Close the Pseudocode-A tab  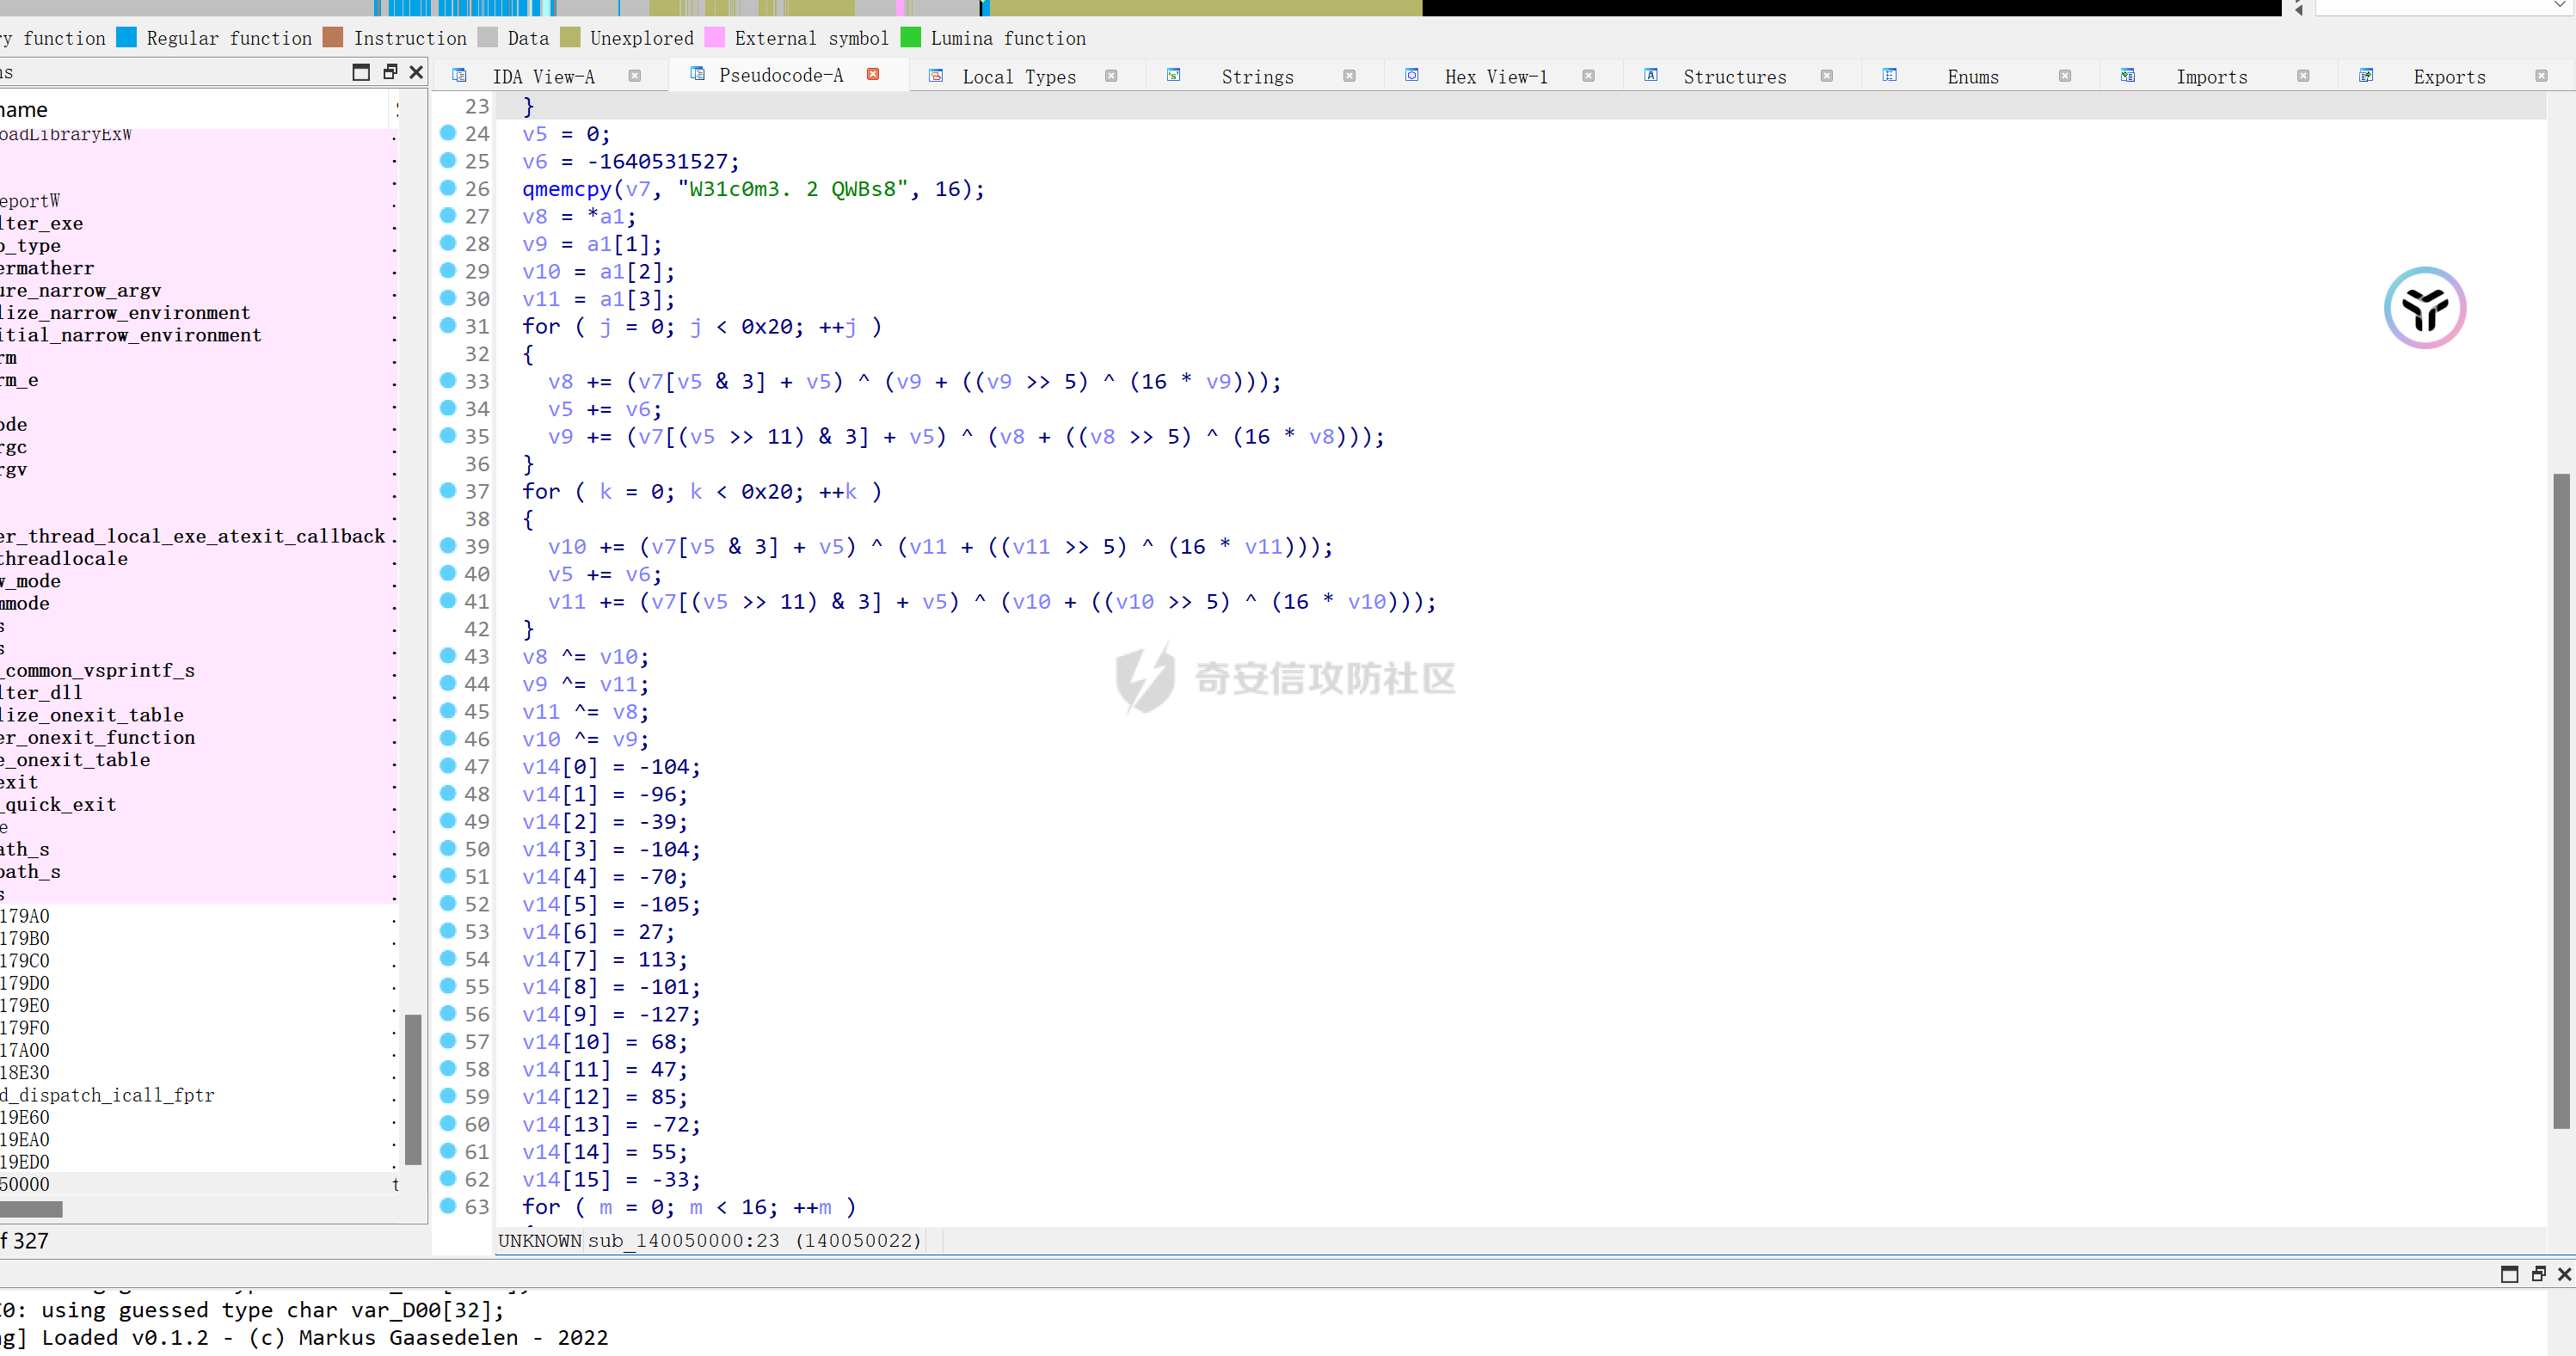tap(873, 75)
